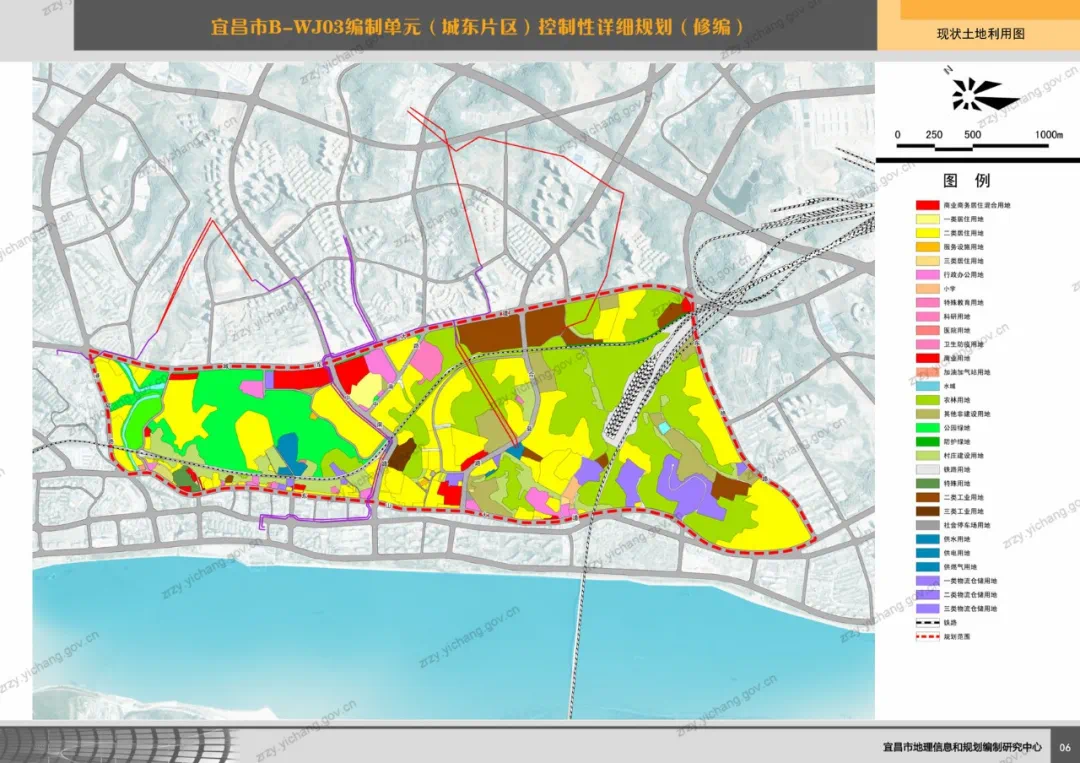
Task: Select the 规划范围 red dashed legend symbol
Action: [928, 636]
